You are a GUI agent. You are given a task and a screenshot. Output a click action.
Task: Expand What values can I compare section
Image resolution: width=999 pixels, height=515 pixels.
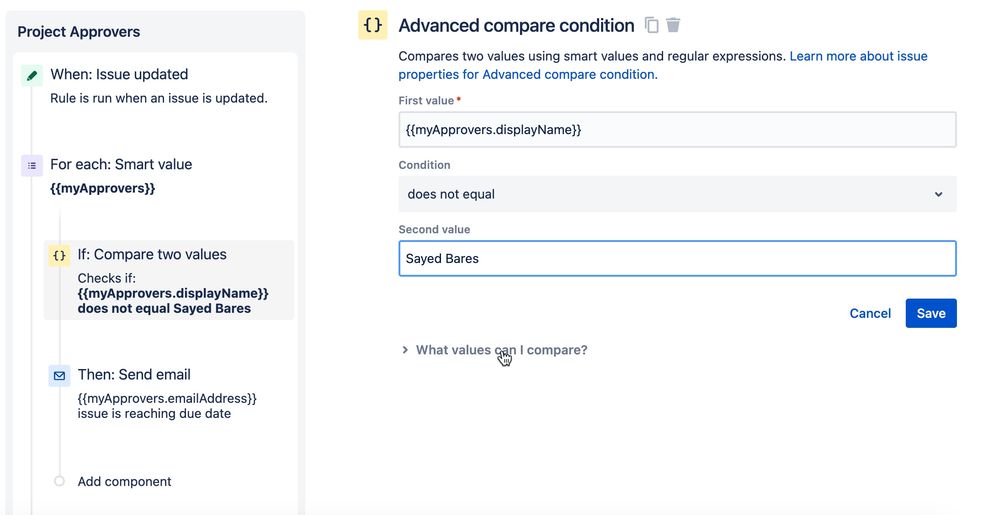click(x=494, y=350)
